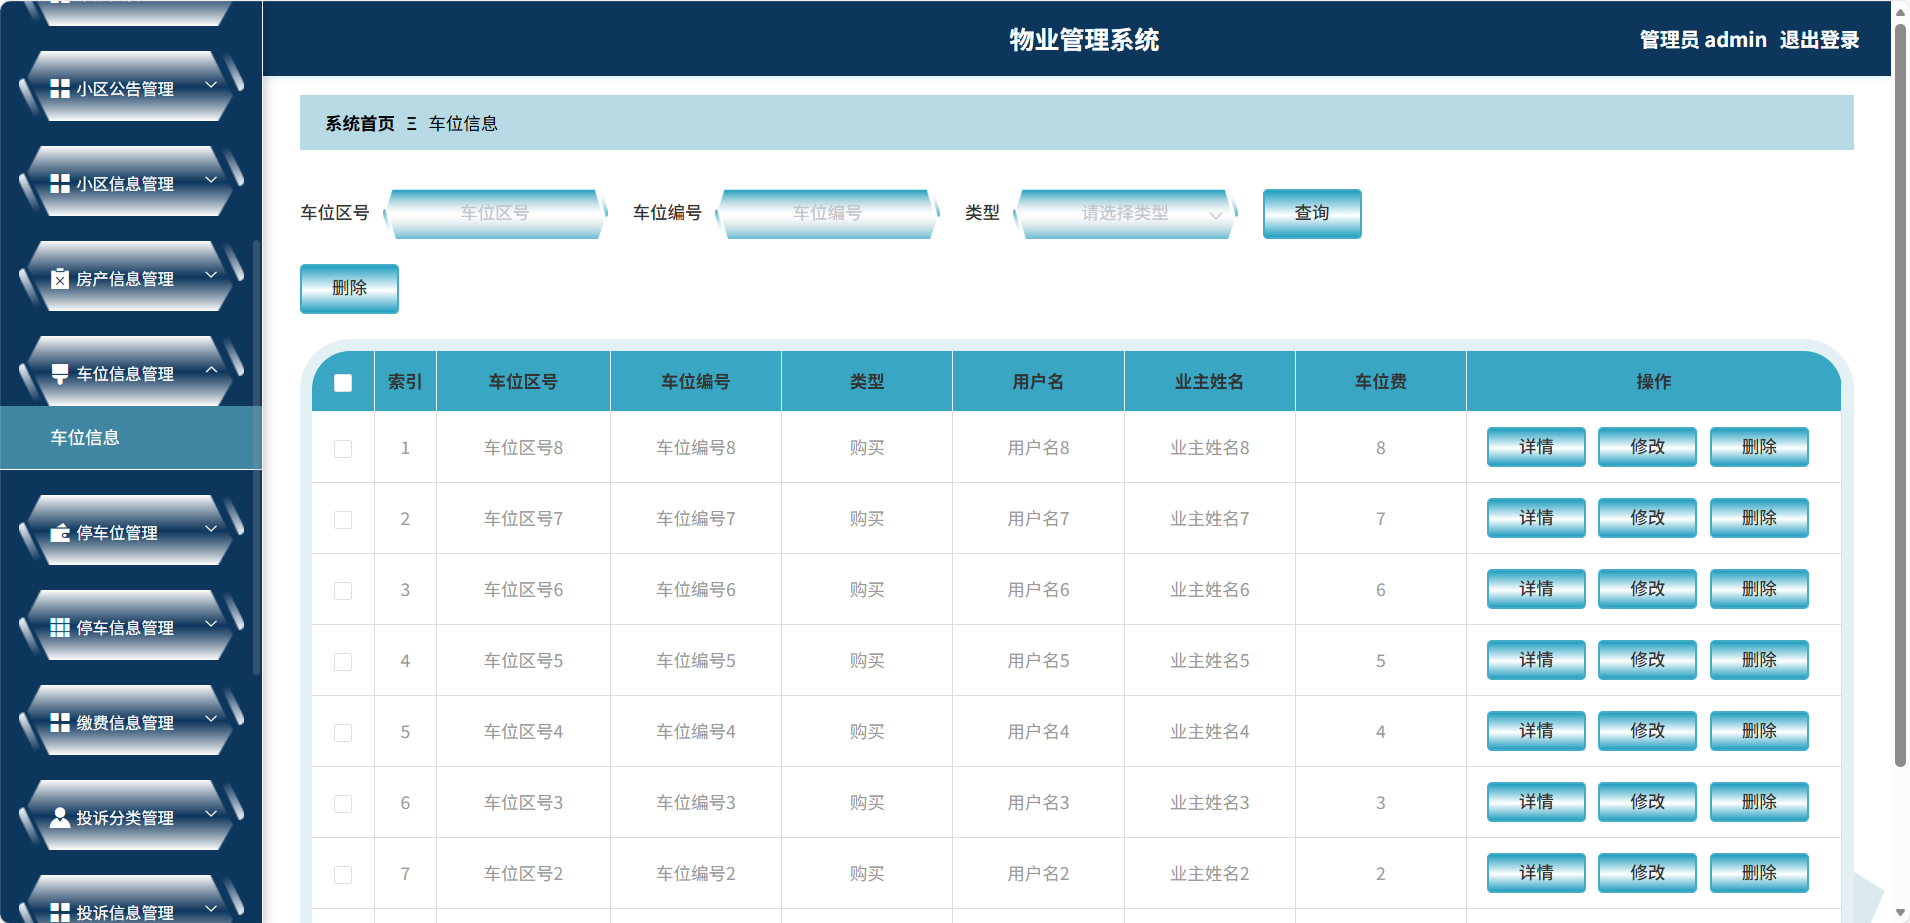Click the 车位信息 breadcrumb text
This screenshot has height=923, width=1910.
pos(463,124)
